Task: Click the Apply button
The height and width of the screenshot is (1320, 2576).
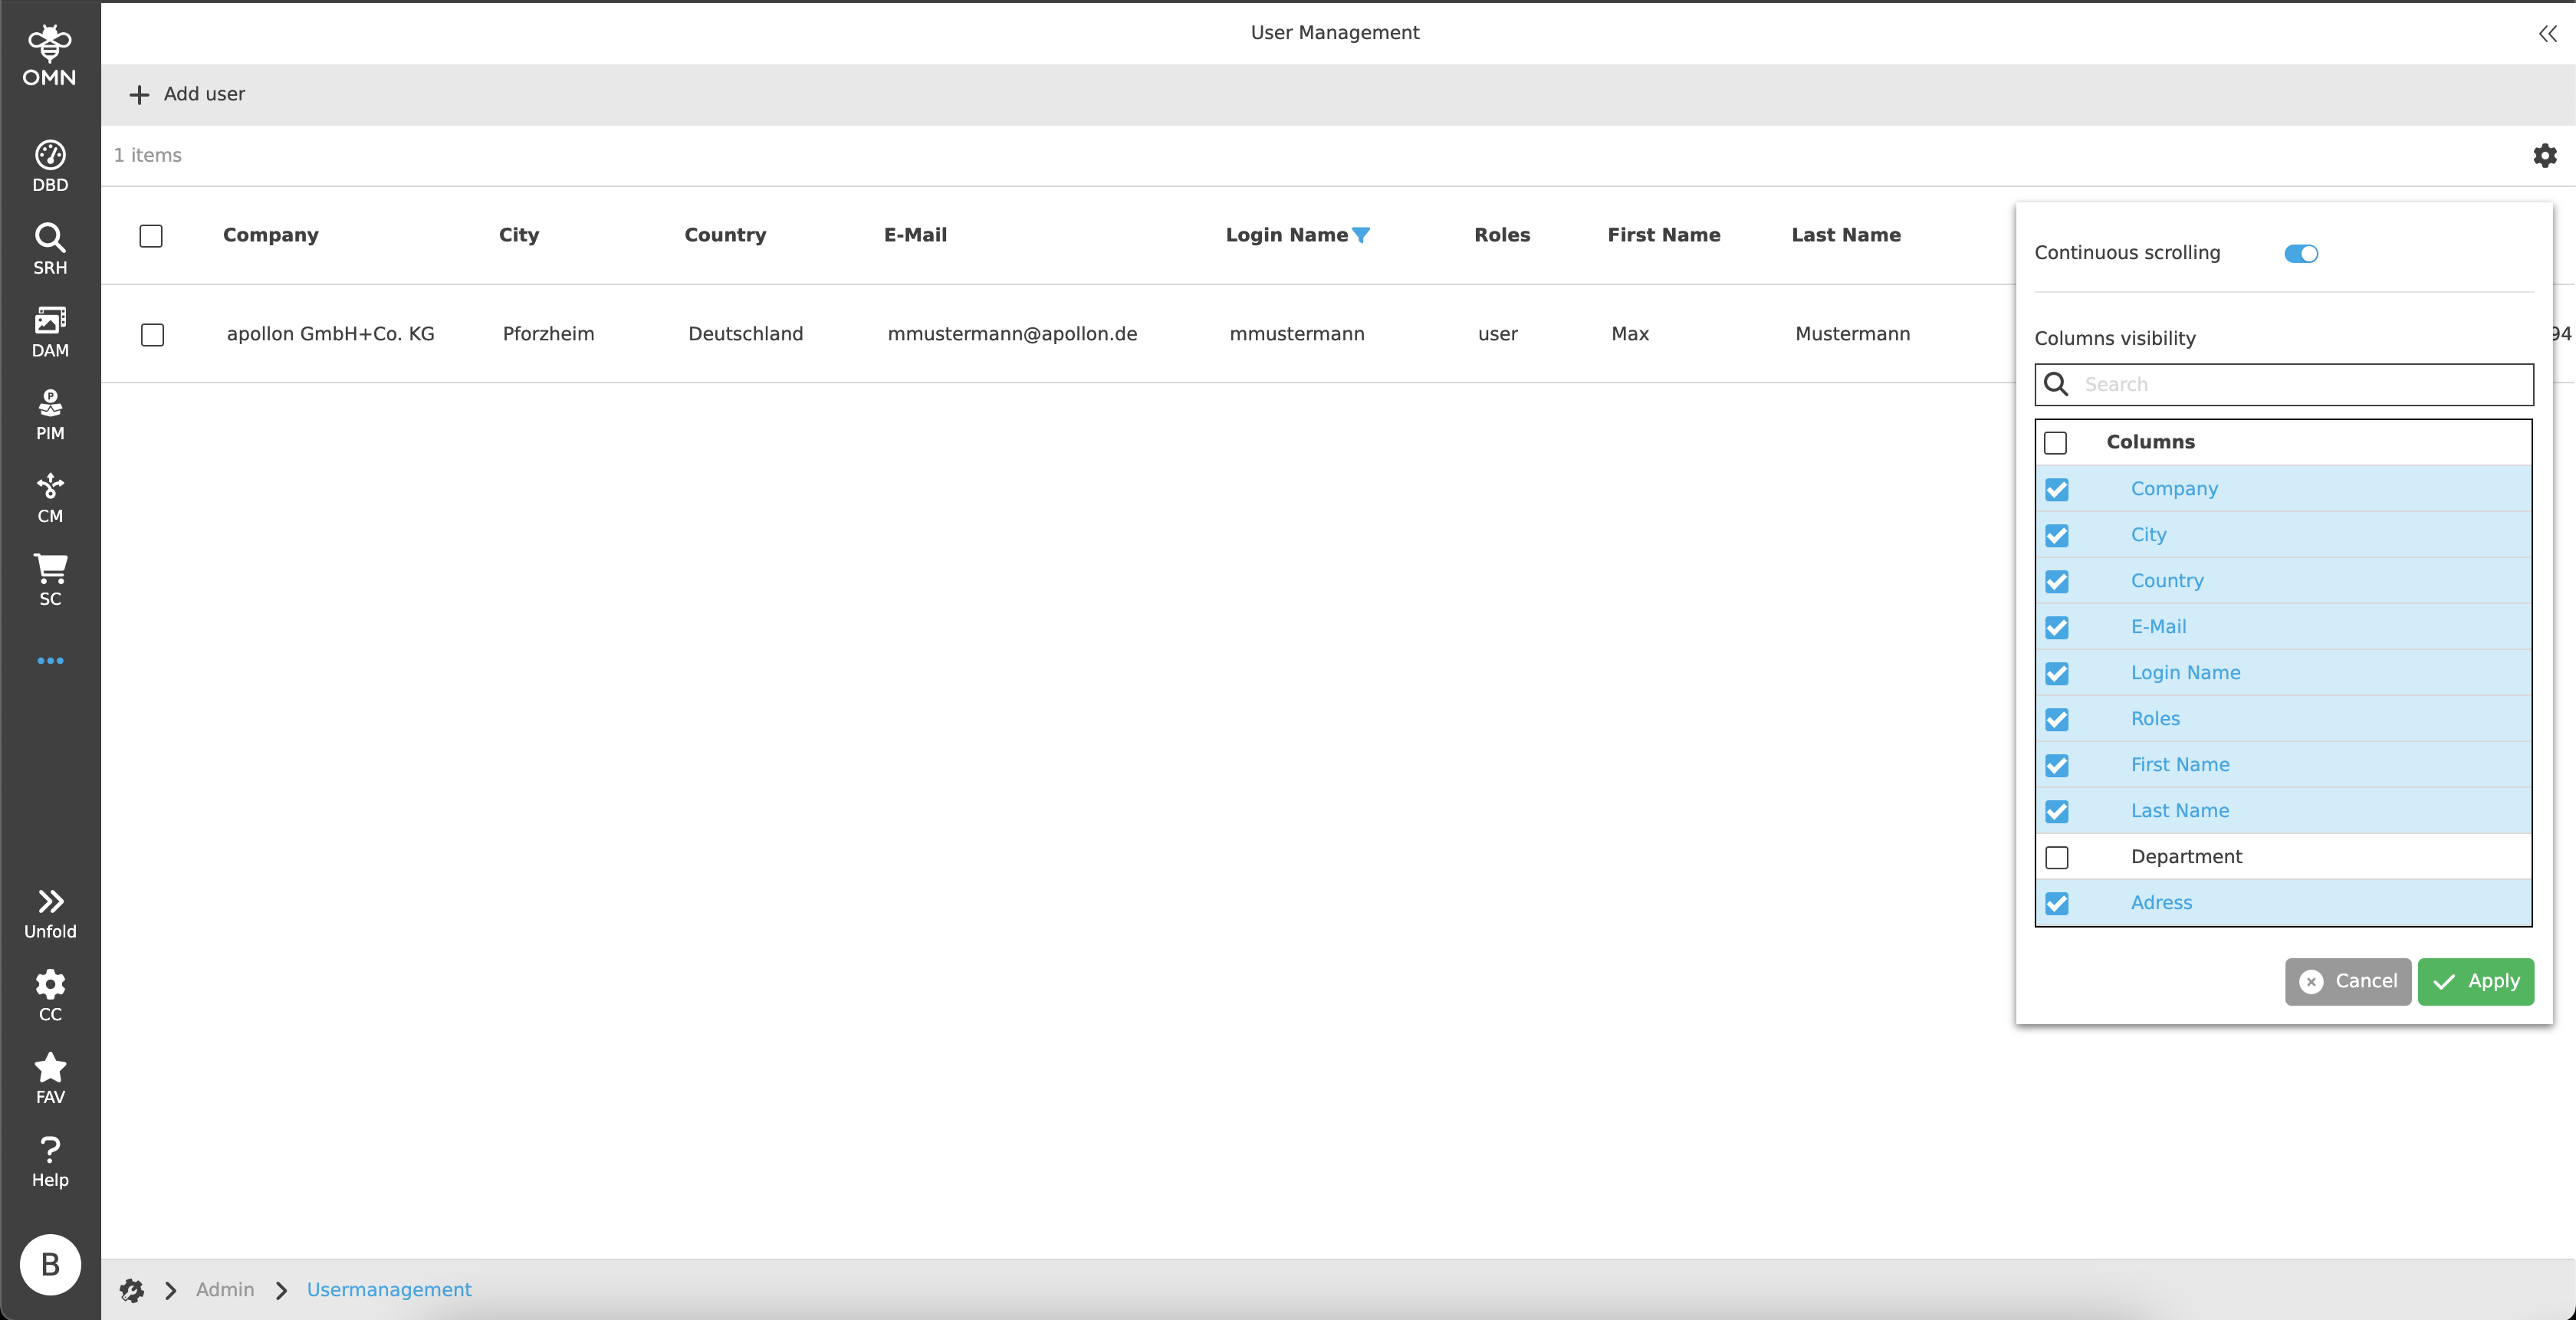Action: coord(2475,982)
